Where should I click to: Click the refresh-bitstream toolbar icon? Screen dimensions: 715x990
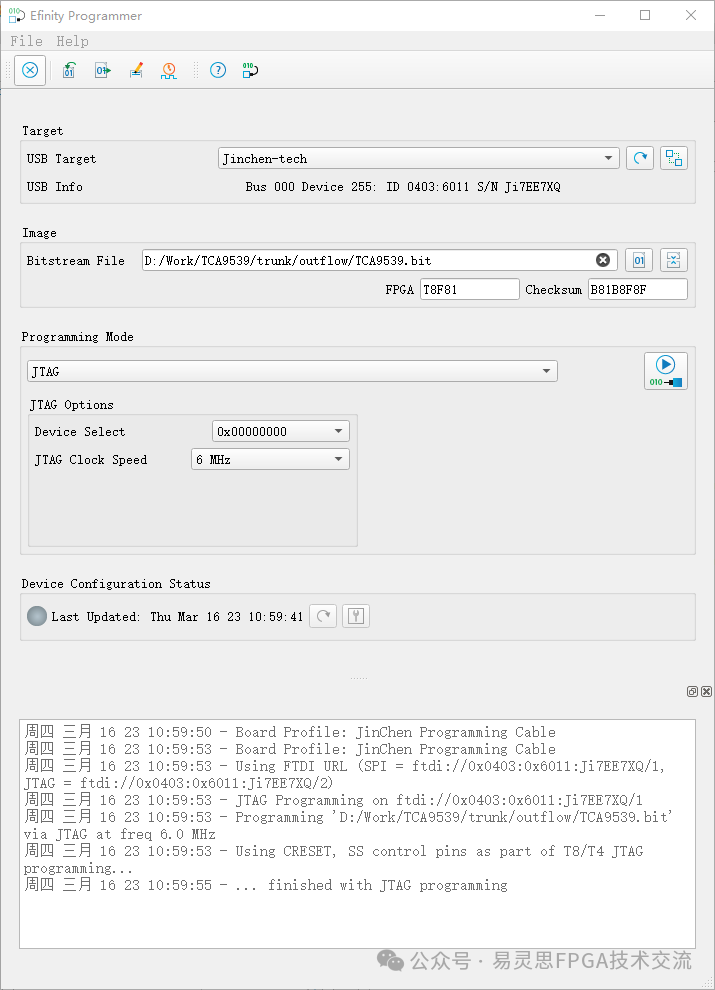tap(69, 70)
